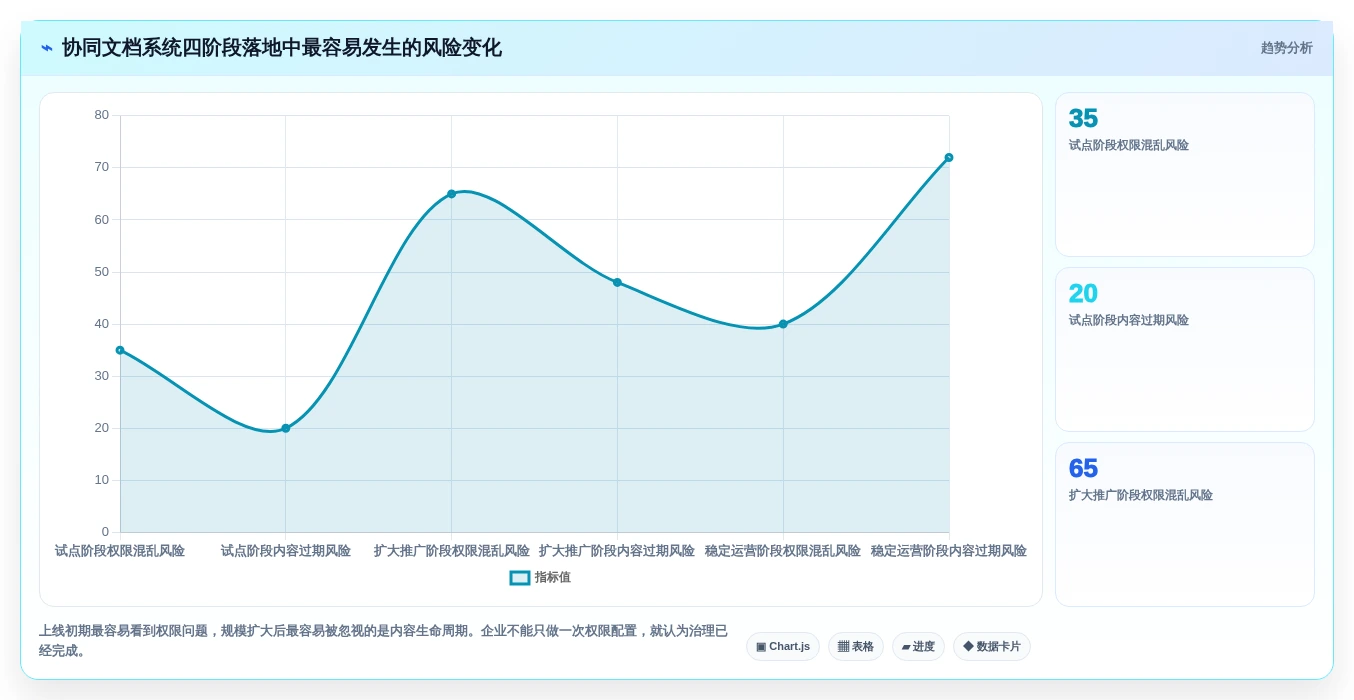Click card caption 试点阶段内容过期风险
1354x700 pixels.
point(1129,320)
